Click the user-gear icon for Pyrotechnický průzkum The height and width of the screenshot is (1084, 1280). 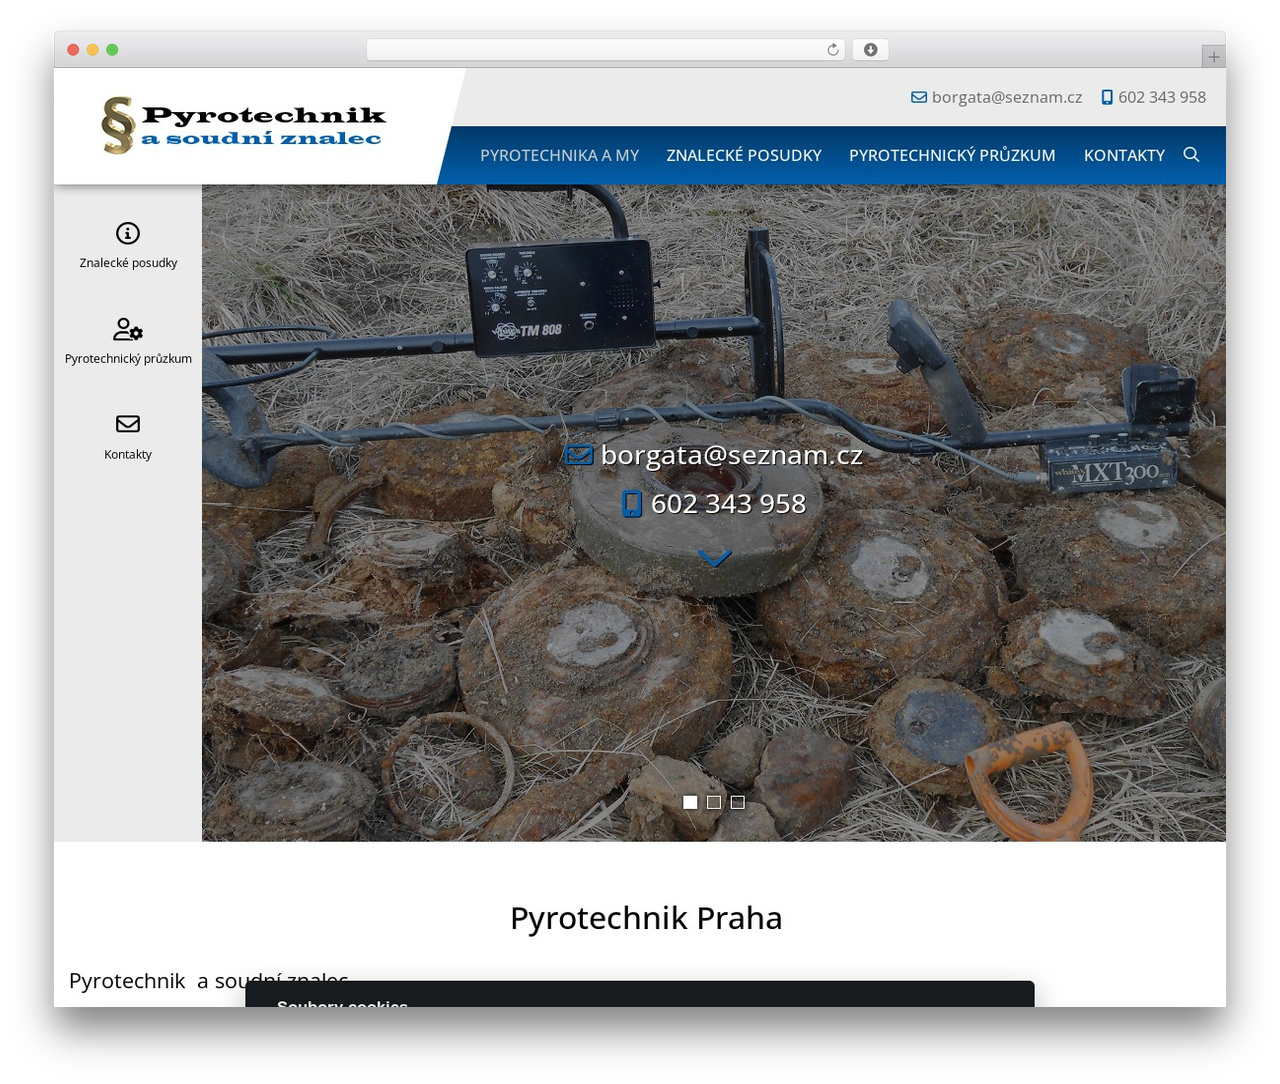tap(128, 329)
